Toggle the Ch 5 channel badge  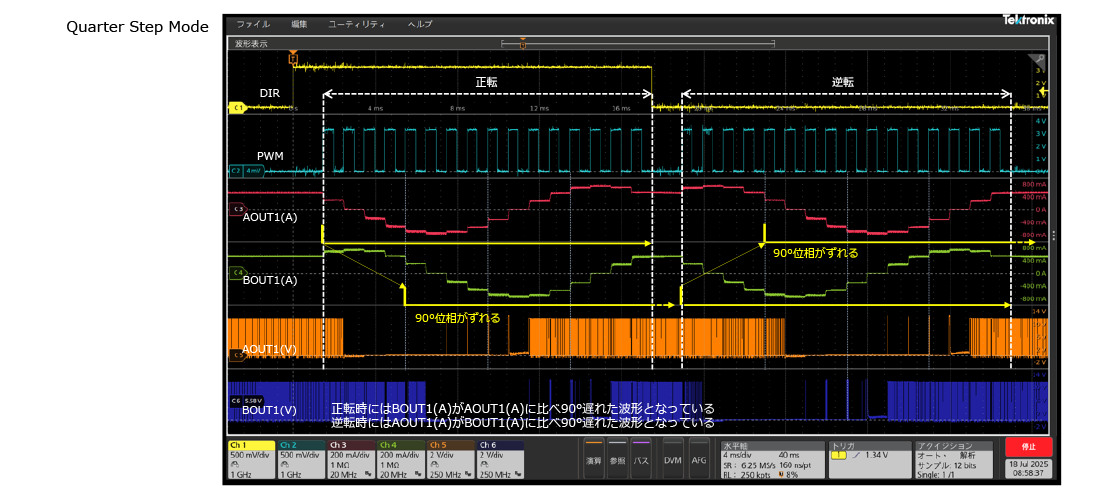pyautogui.click(x=451, y=460)
